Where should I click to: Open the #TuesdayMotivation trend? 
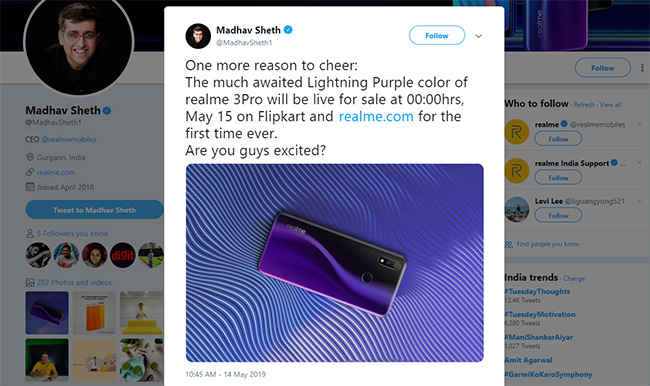pyautogui.click(x=540, y=314)
